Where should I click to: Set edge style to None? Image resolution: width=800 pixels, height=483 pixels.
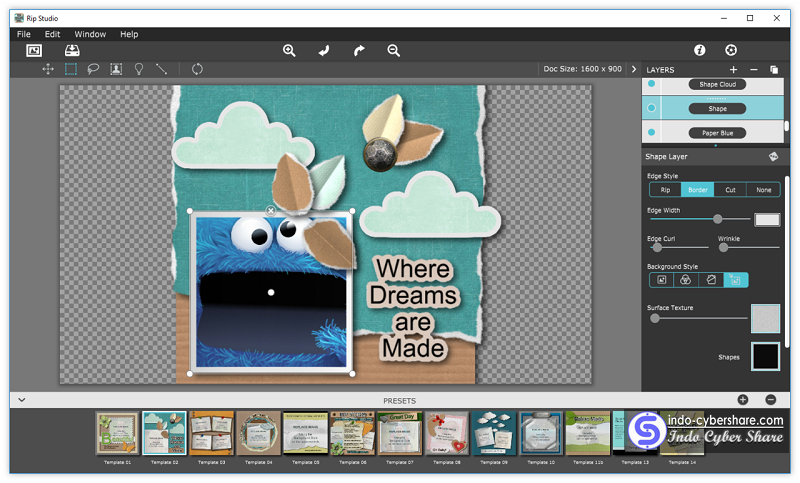(x=763, y=190)
